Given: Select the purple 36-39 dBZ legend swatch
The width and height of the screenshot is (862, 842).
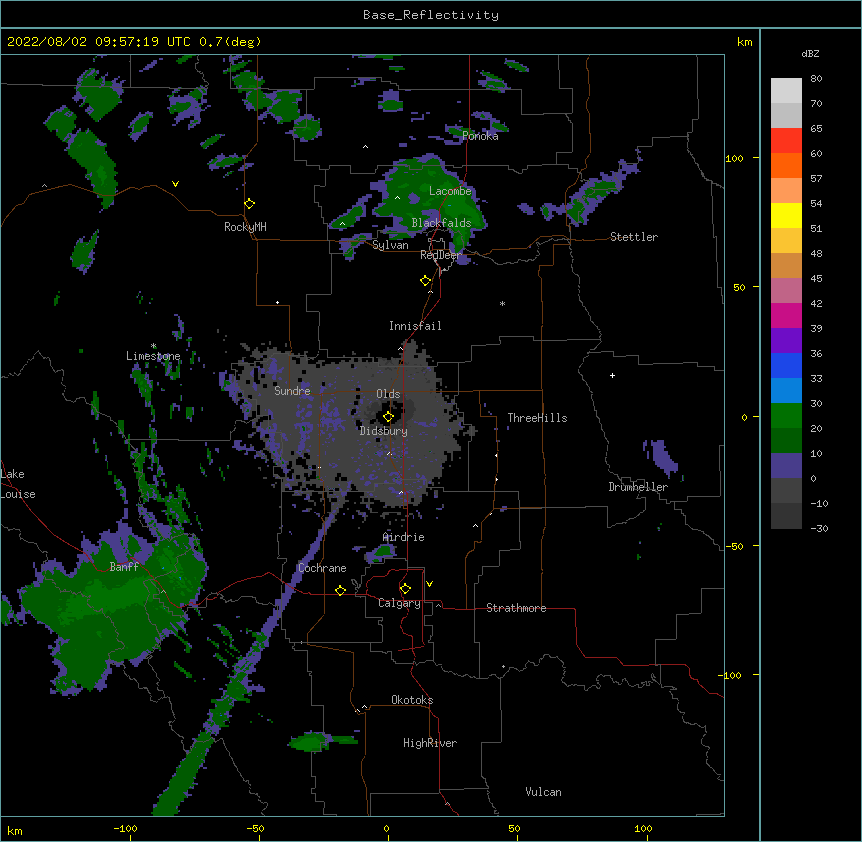Looking at the screenshot, I should pos(786,341).
